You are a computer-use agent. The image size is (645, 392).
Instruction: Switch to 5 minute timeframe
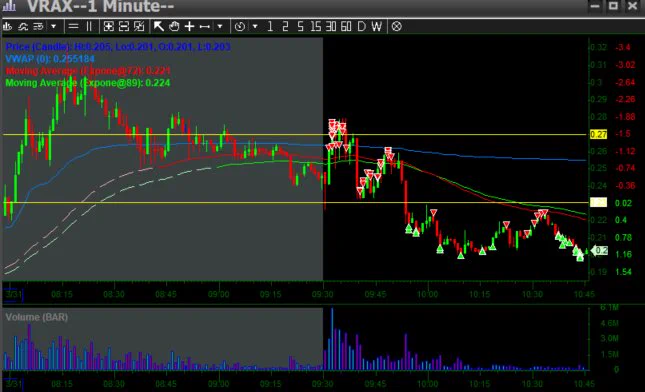[301, 27]
